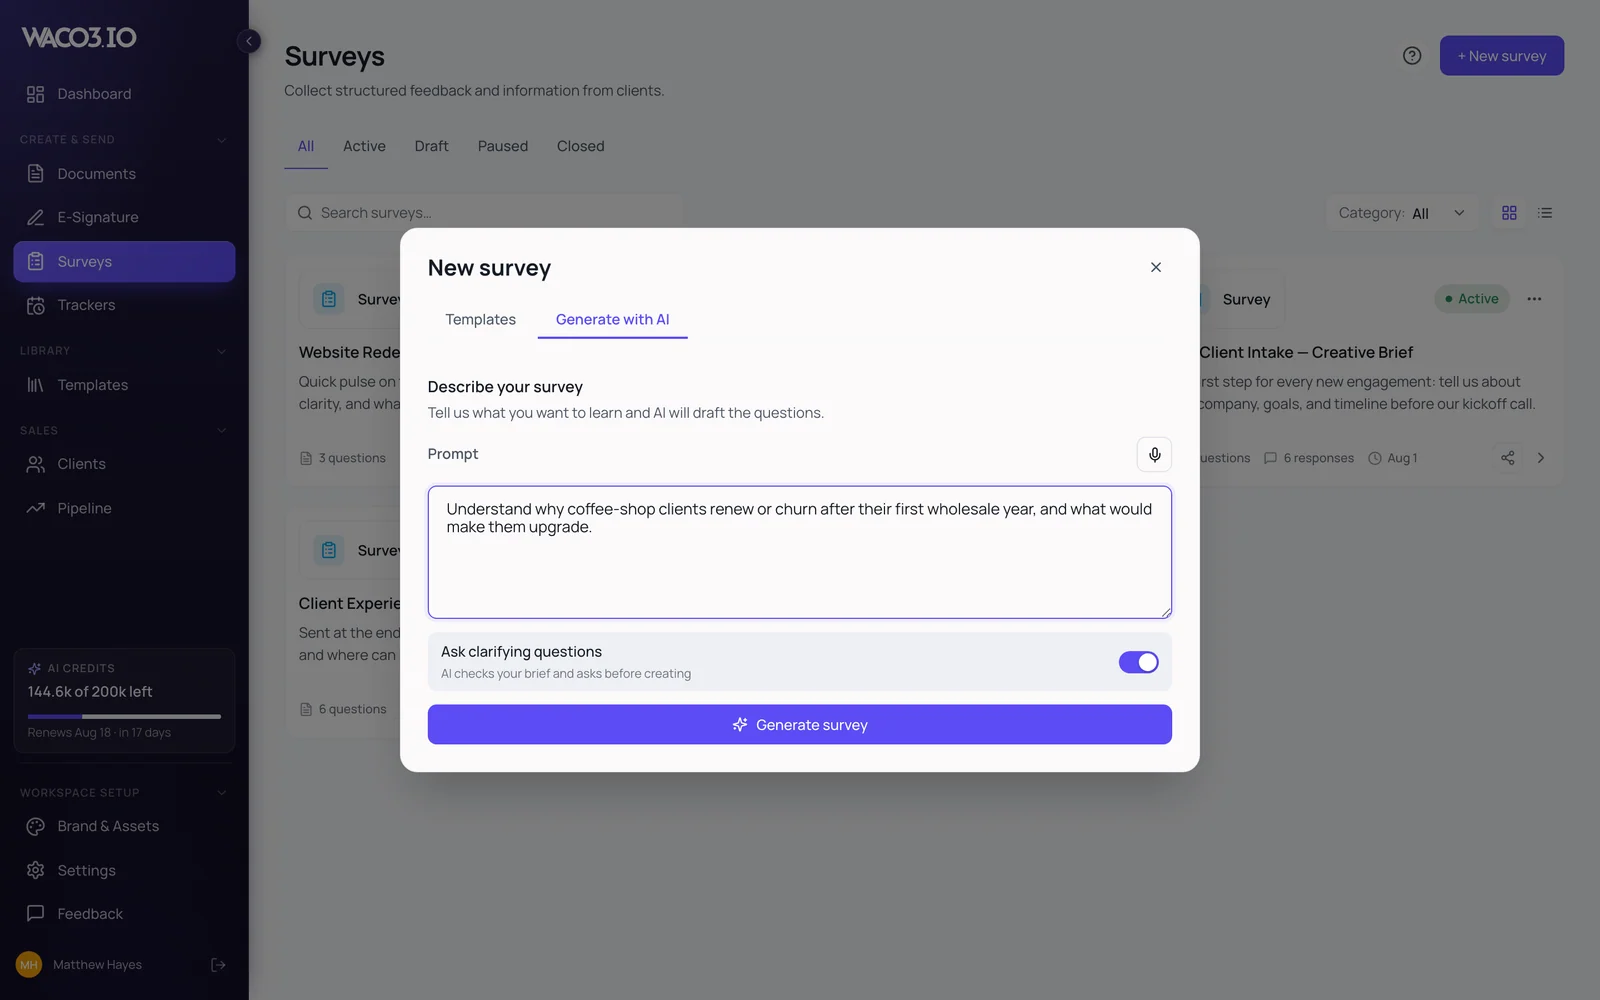This screenshot has width=1600, height=1000.
Task: Click inside the Prompt text area
Action: 800,552
